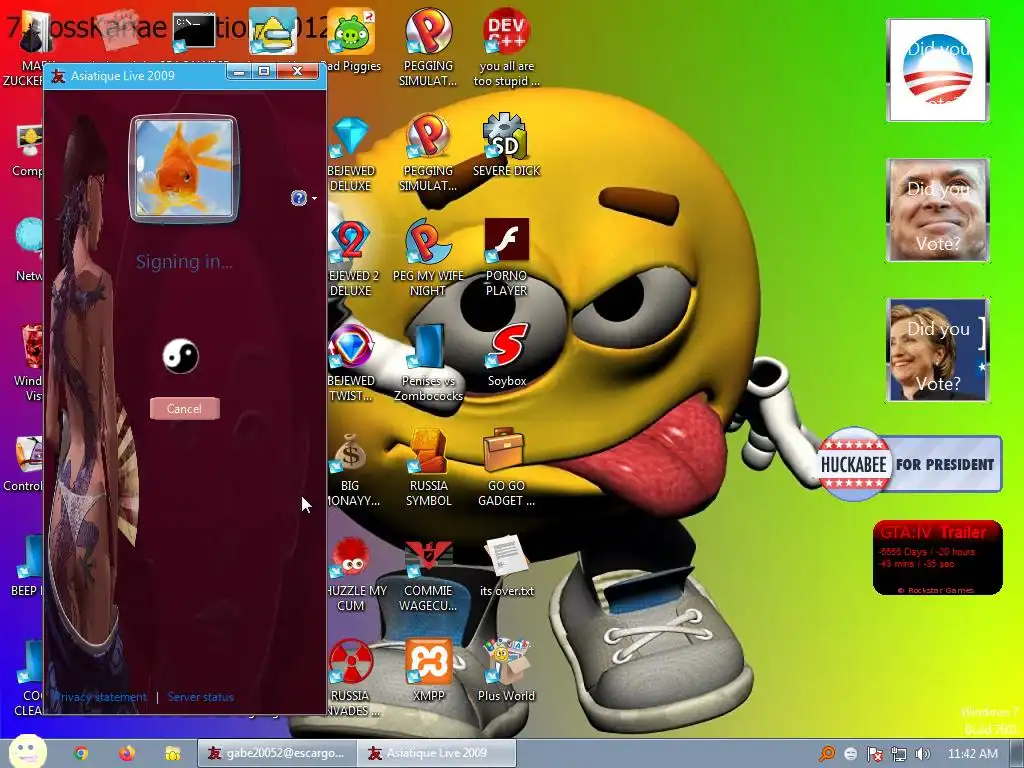This screenshot has width=1024, height=768.
Task: Open the Bad Piggies desktop shortcut
Action: tap(351, 41)
